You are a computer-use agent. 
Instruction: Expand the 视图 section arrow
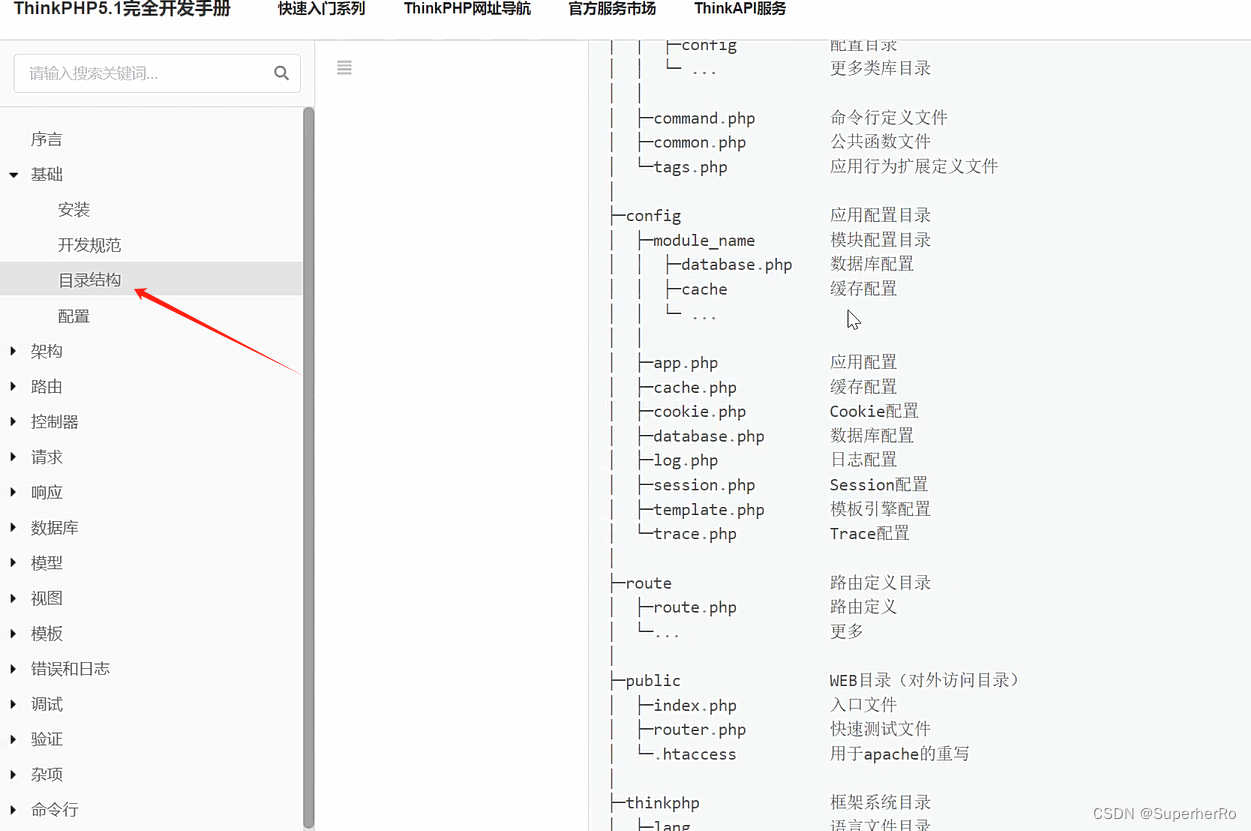coord(13,598)
